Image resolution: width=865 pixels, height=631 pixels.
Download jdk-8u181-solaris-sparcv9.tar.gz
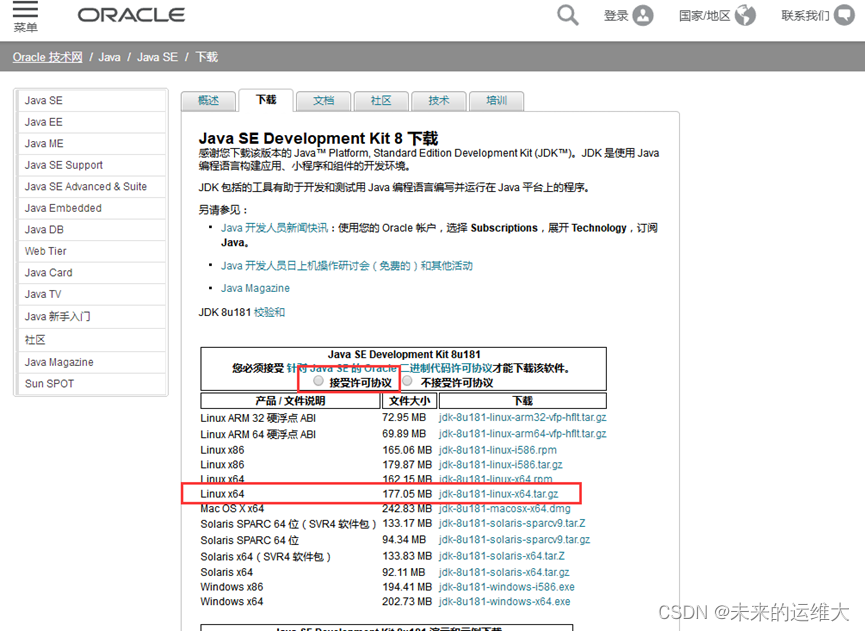pos(514,539)
